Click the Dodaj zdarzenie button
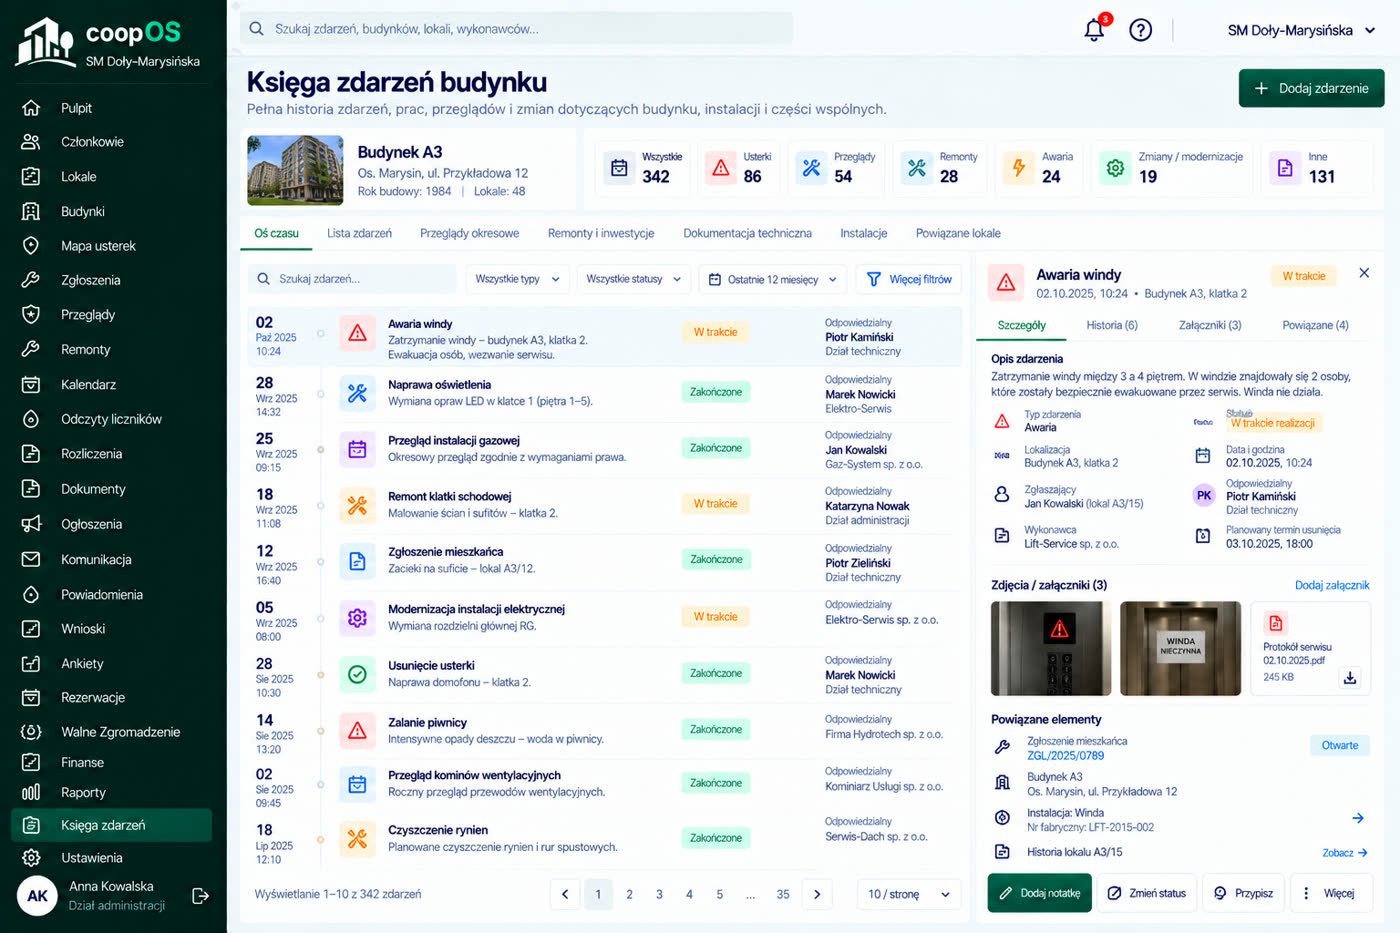The image size is (1400, 933). pos(1311,88)
